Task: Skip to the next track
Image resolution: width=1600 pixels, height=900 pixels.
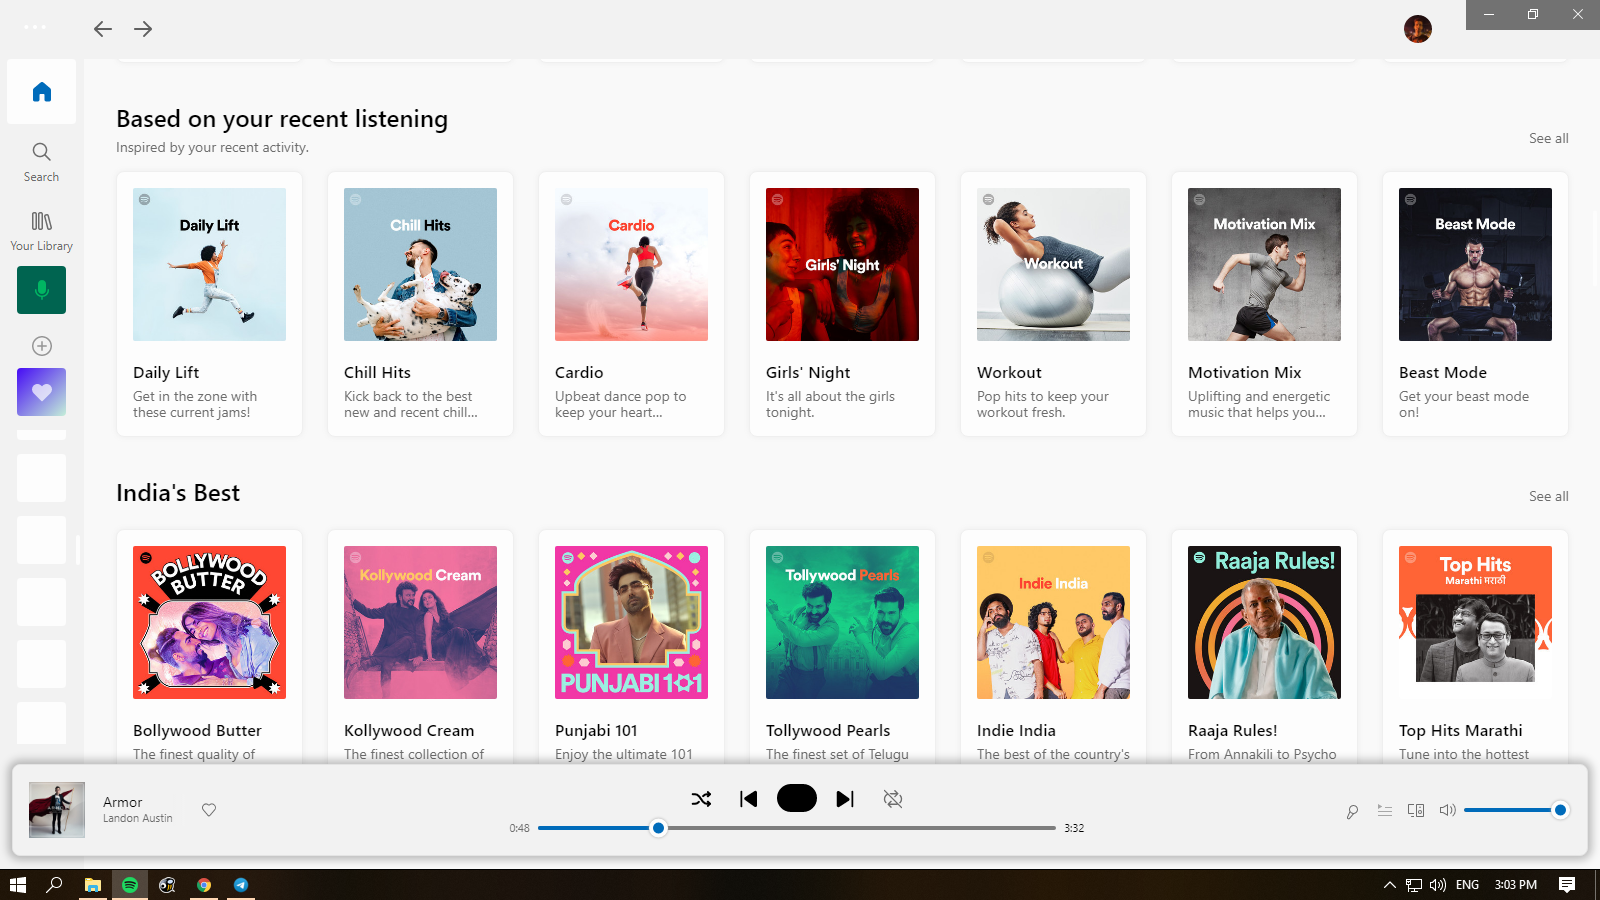Action: pos(845,799)
